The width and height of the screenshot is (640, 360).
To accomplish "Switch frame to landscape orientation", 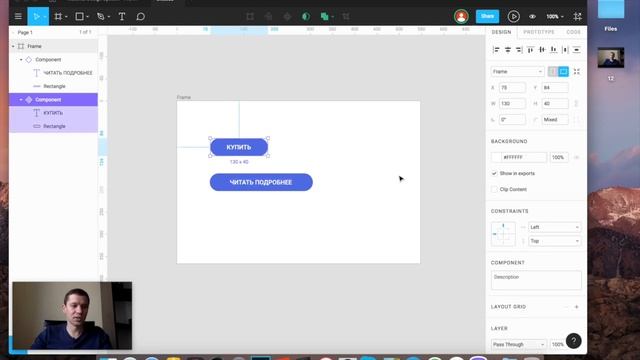I will click(x=563, y=71).
